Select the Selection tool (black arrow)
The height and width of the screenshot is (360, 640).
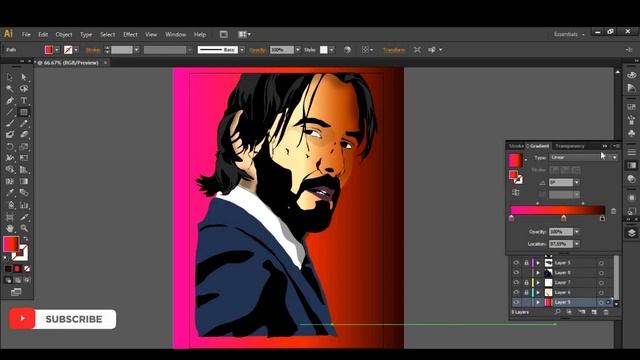[10, 77]
